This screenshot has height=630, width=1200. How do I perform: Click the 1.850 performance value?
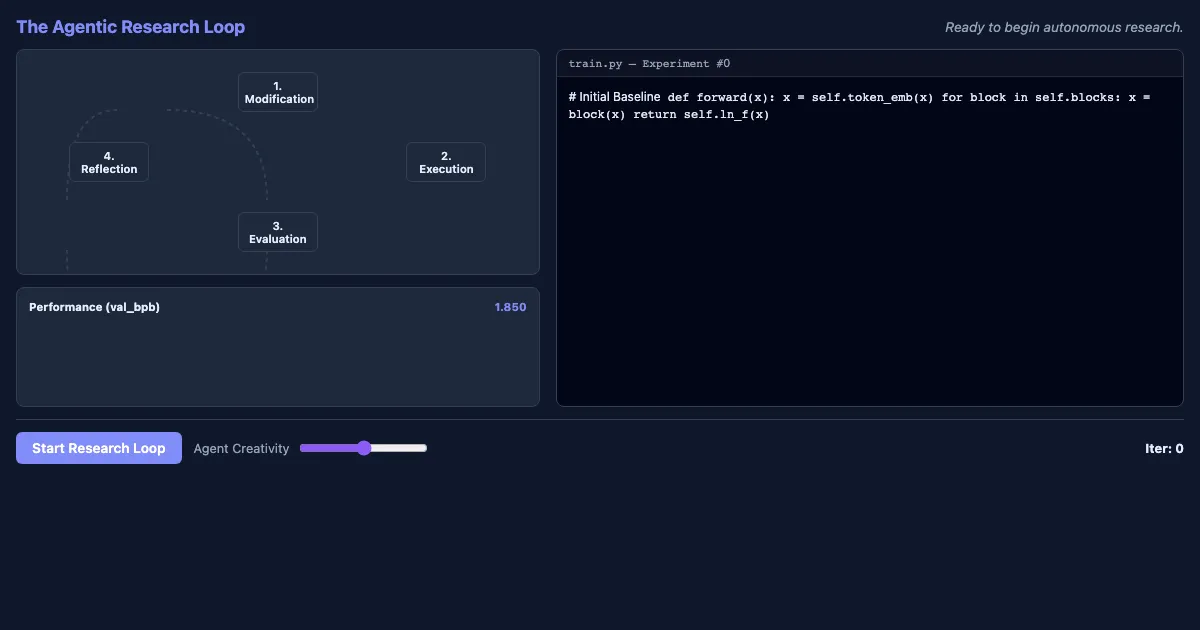point(510,307)
